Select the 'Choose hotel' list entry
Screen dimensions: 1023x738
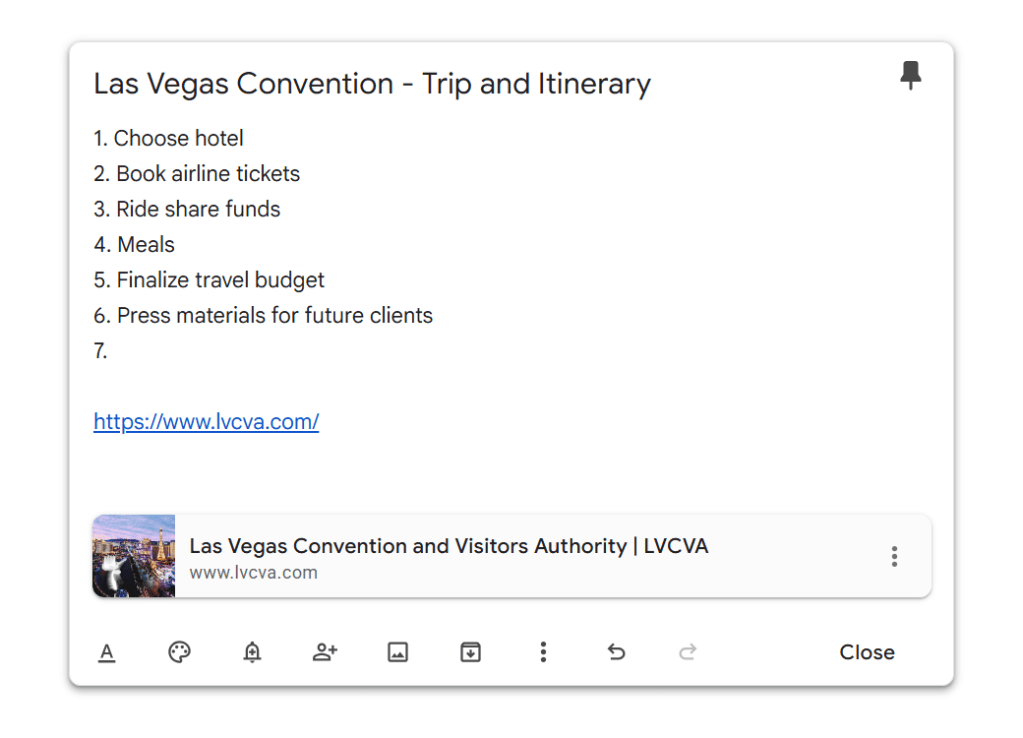pos(168,138)
